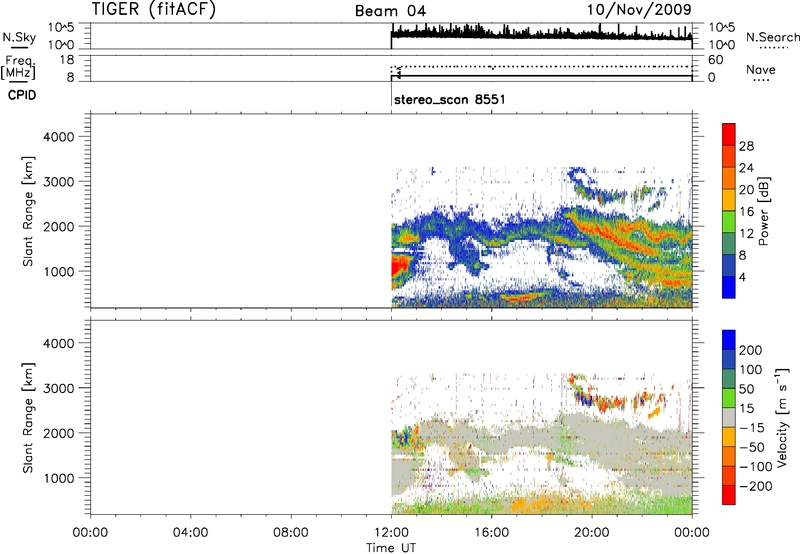Pick the yellow-orange segment of power colorbar

[x=729, y=199]
